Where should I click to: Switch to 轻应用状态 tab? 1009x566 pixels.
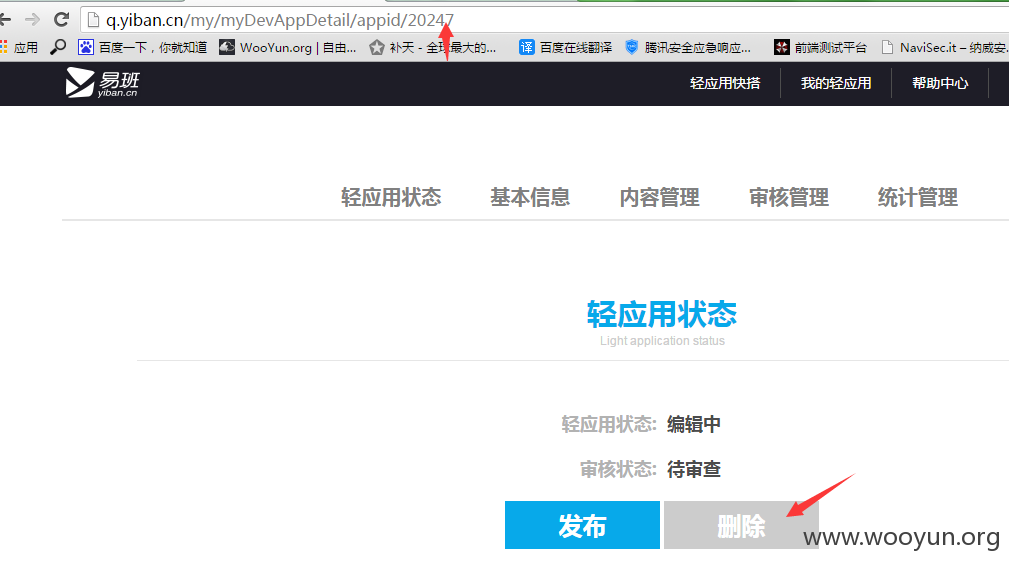(391, 197)
